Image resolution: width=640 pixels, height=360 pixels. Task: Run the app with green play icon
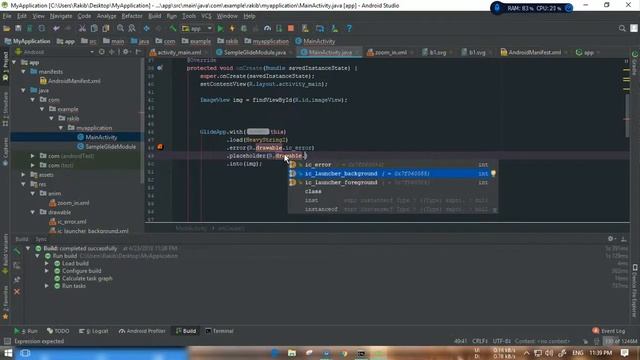coord(220,29)
